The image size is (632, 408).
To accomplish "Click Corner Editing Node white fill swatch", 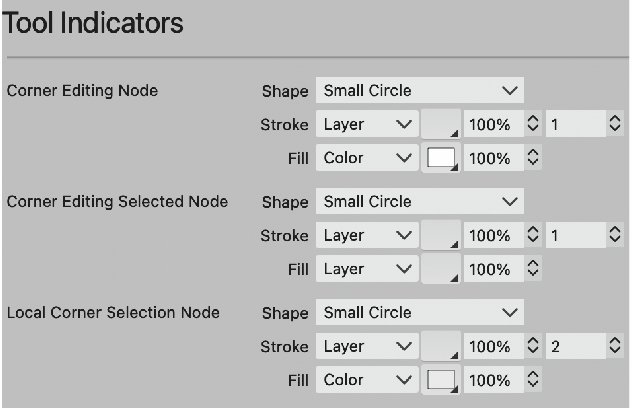I will 441,158.
